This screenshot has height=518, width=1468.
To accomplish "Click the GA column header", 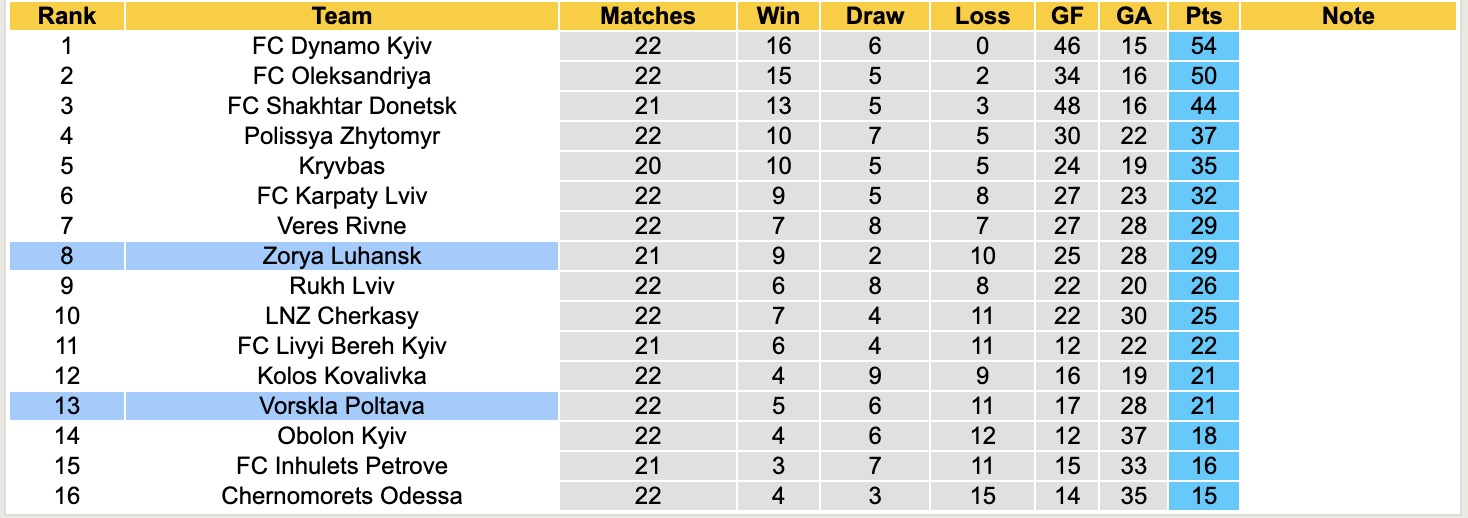I will coord(1134,16).
